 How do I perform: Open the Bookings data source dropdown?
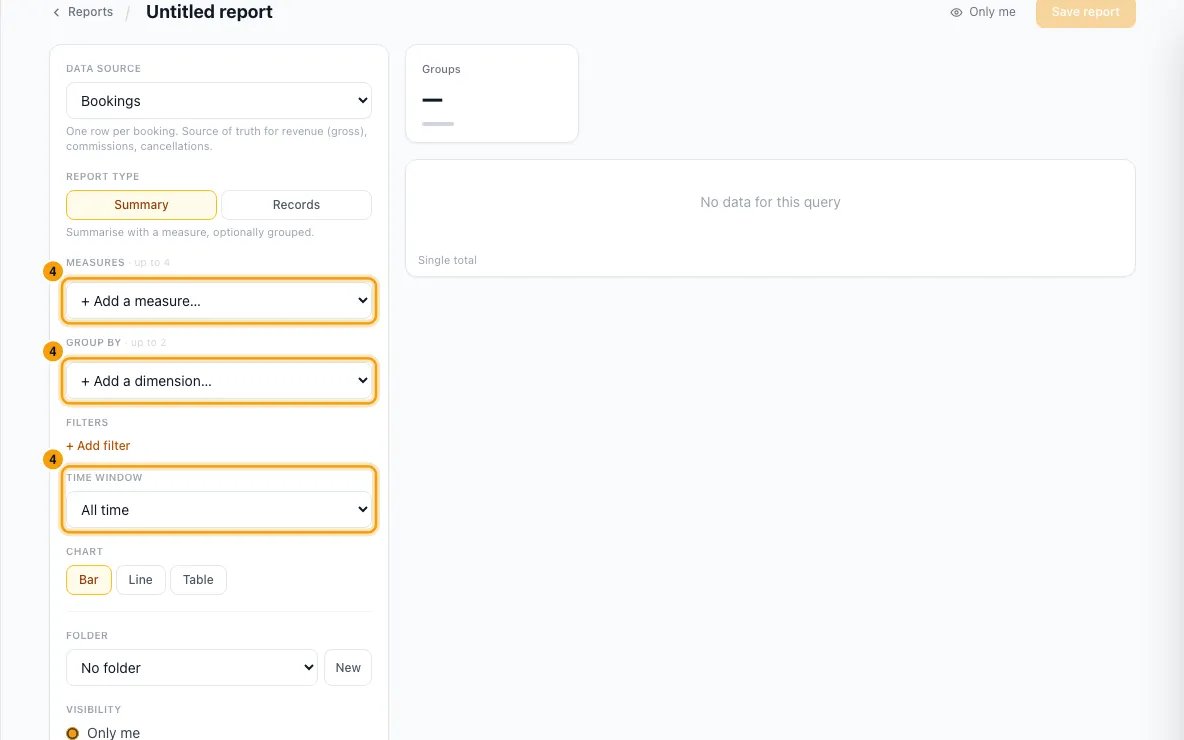(219, 100)
